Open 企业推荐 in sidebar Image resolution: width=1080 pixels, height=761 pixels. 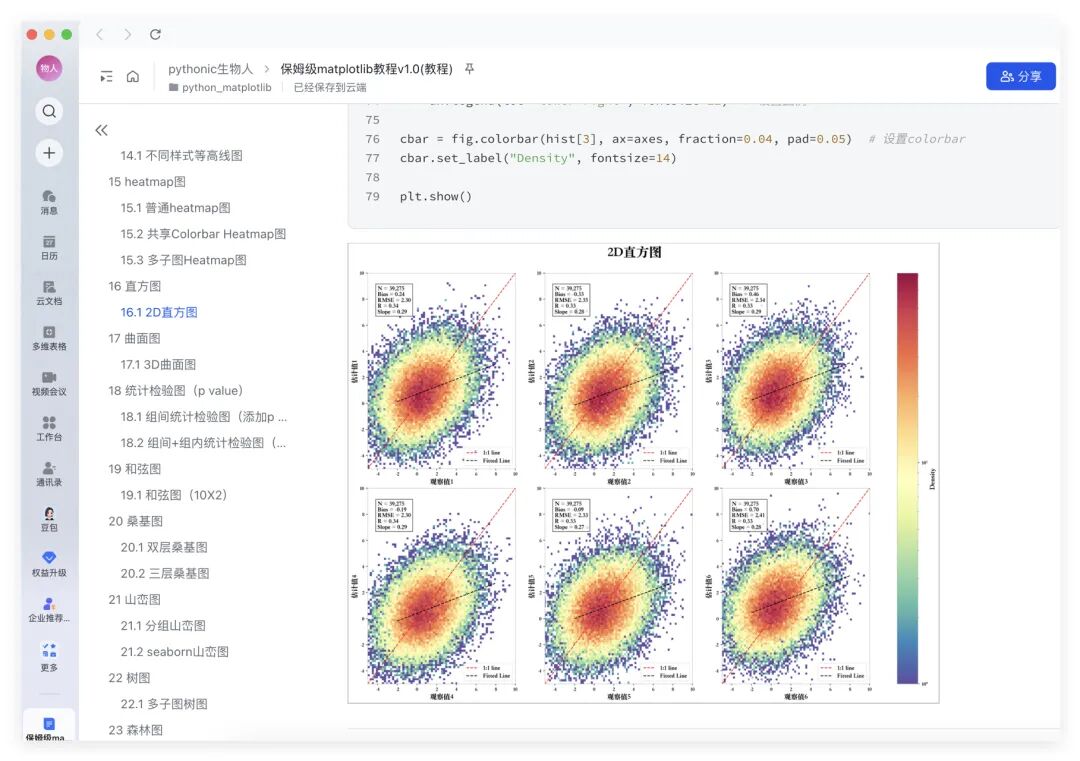tap(49, 609)
